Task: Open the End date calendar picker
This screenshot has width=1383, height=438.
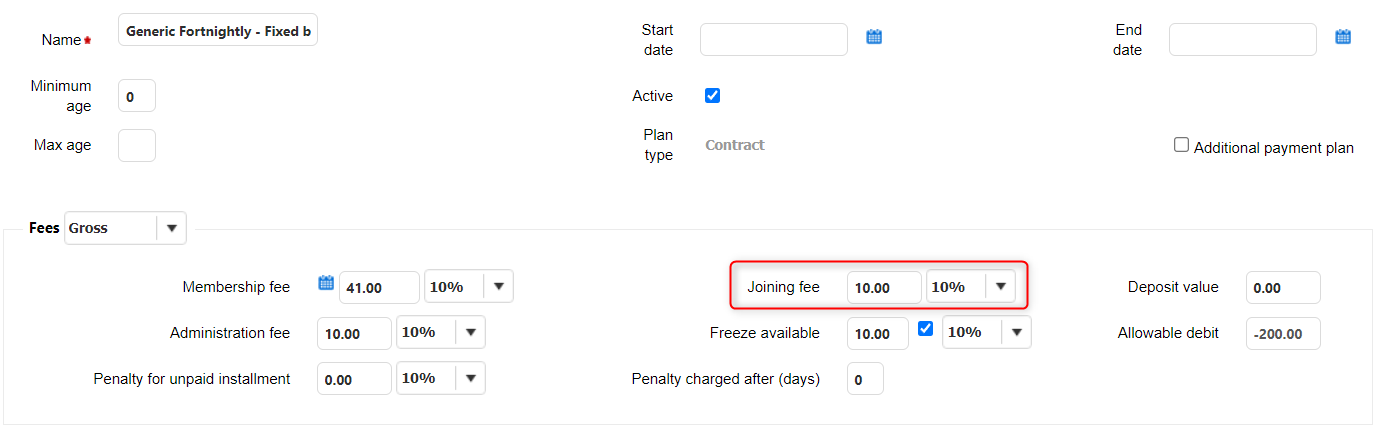Action: coord(1343,38)
